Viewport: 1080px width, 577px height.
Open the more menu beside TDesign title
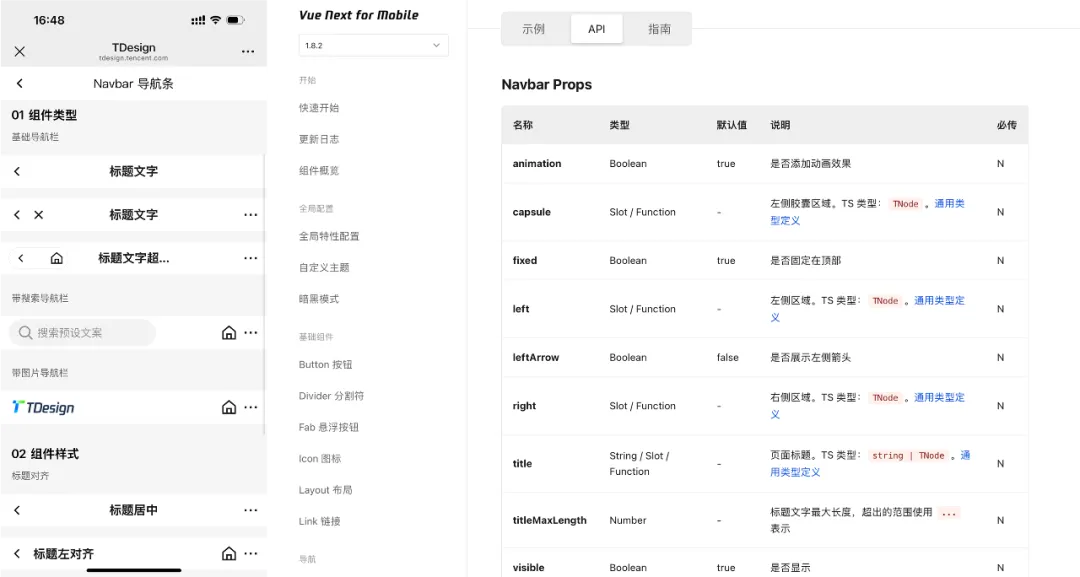click(248, 52)
